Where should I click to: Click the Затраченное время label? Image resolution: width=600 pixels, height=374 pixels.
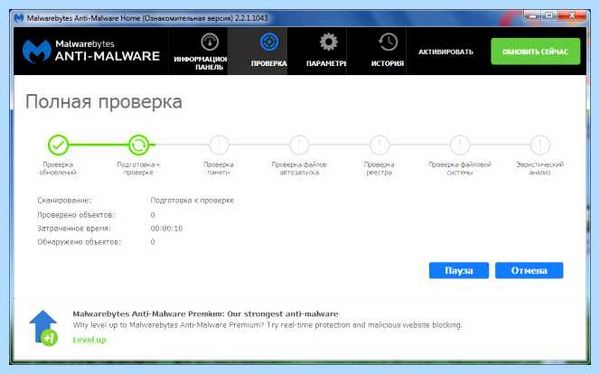coord(74,228)
